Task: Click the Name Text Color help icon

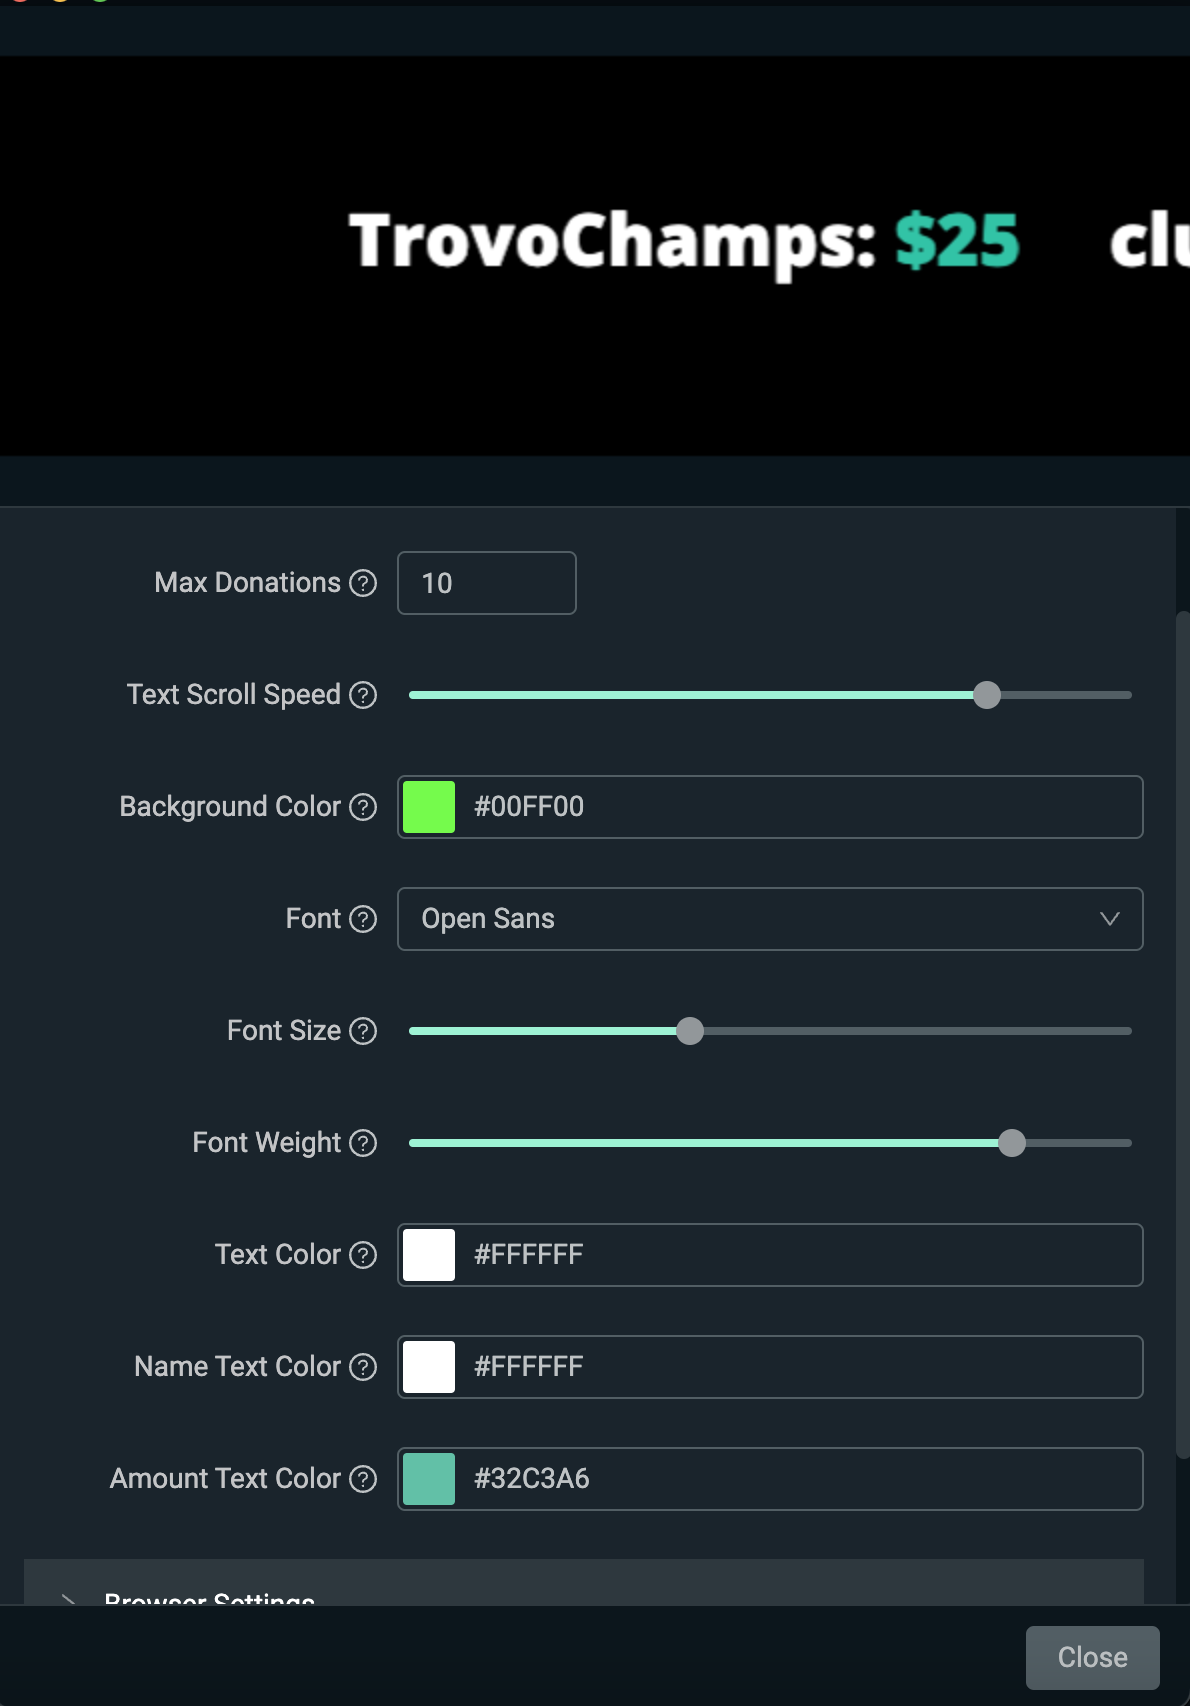Action: pos(363,1367)
